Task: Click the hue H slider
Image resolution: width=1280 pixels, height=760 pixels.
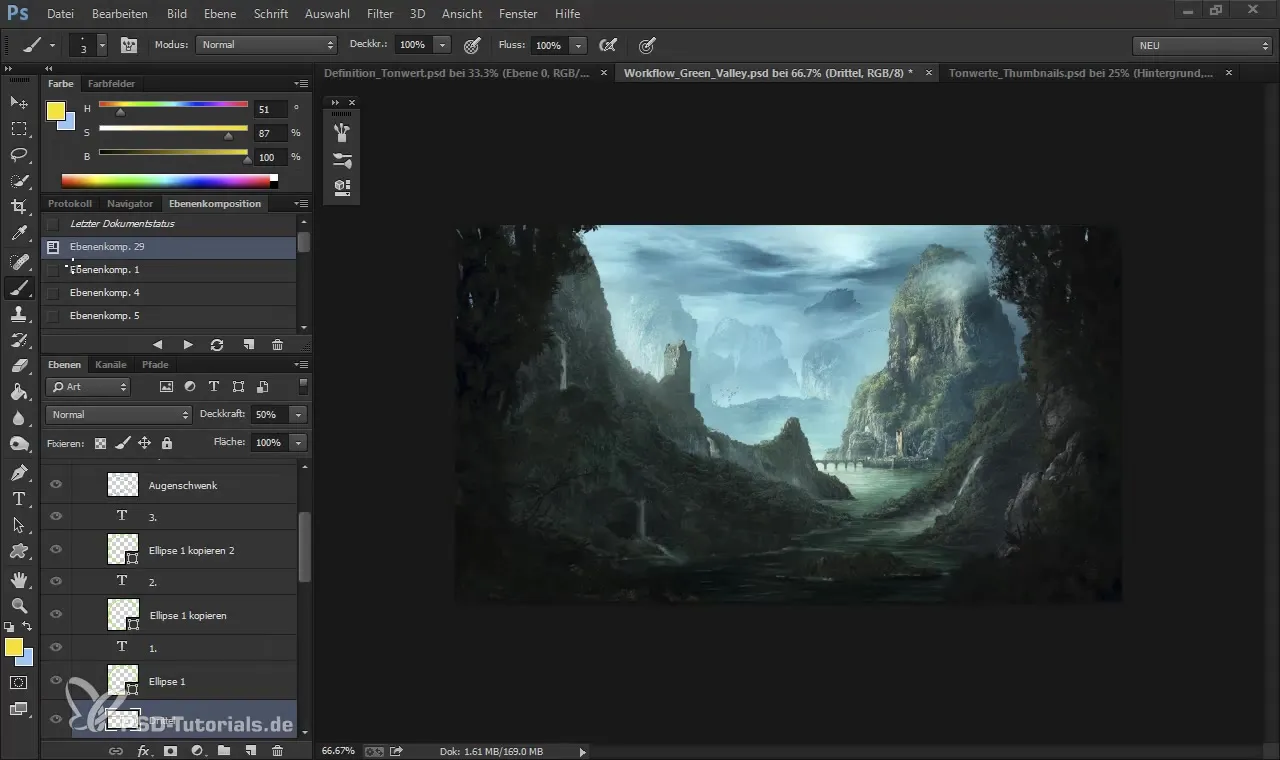Action: (173, 104)
